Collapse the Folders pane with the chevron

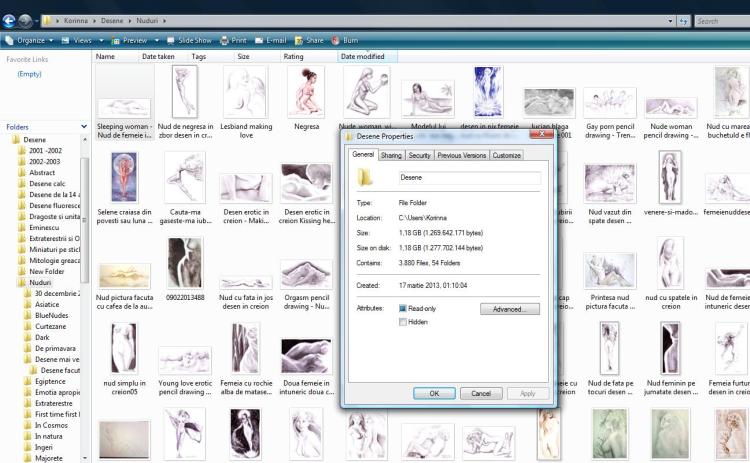(84, 127)
